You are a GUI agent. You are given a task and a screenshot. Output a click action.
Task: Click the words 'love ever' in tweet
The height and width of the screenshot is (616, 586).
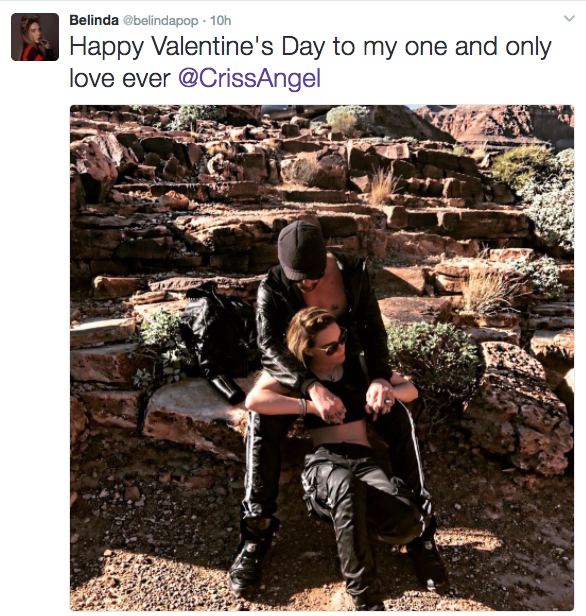click(x=120, y=78)
